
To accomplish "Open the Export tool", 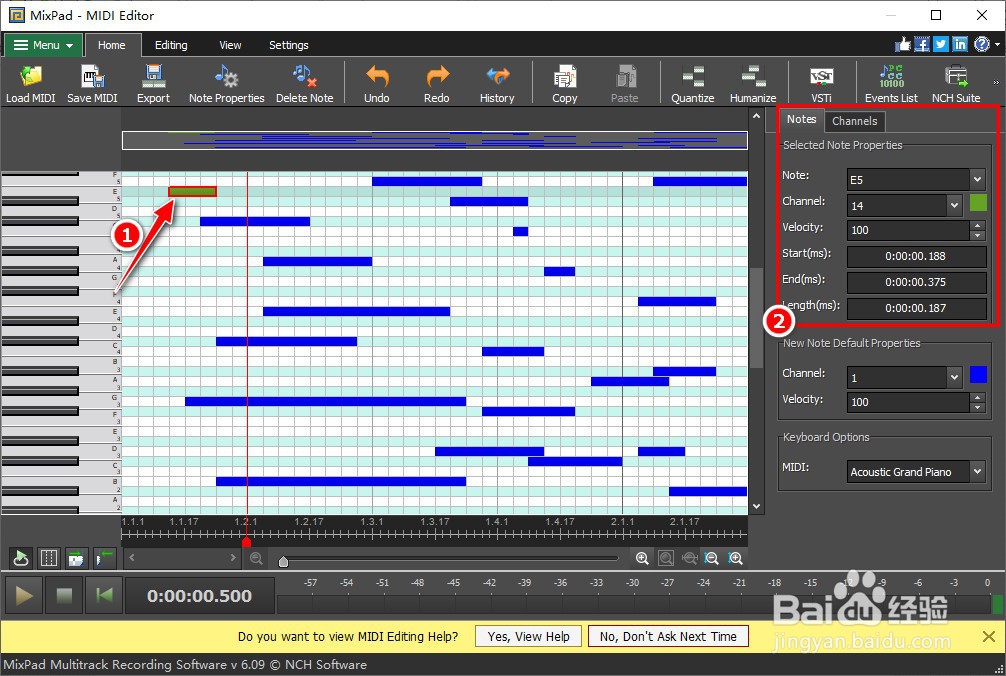I will click(153, 84).
